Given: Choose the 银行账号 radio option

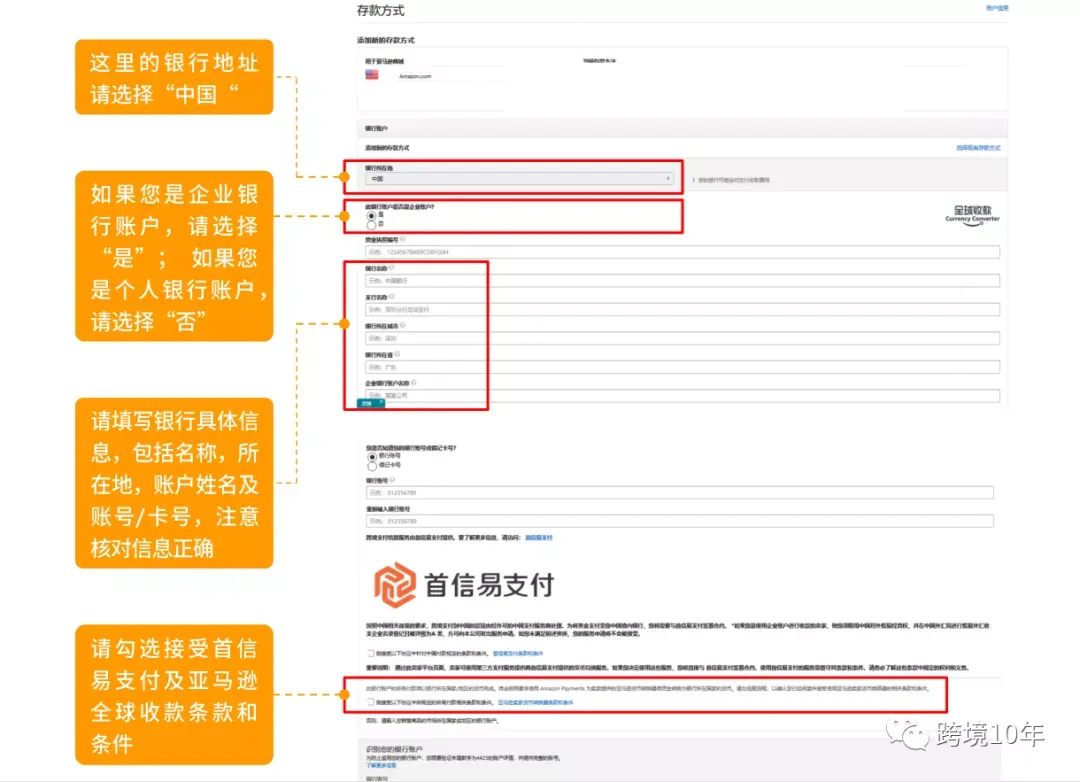Looking at the screenshot, I should click(372, 457).
